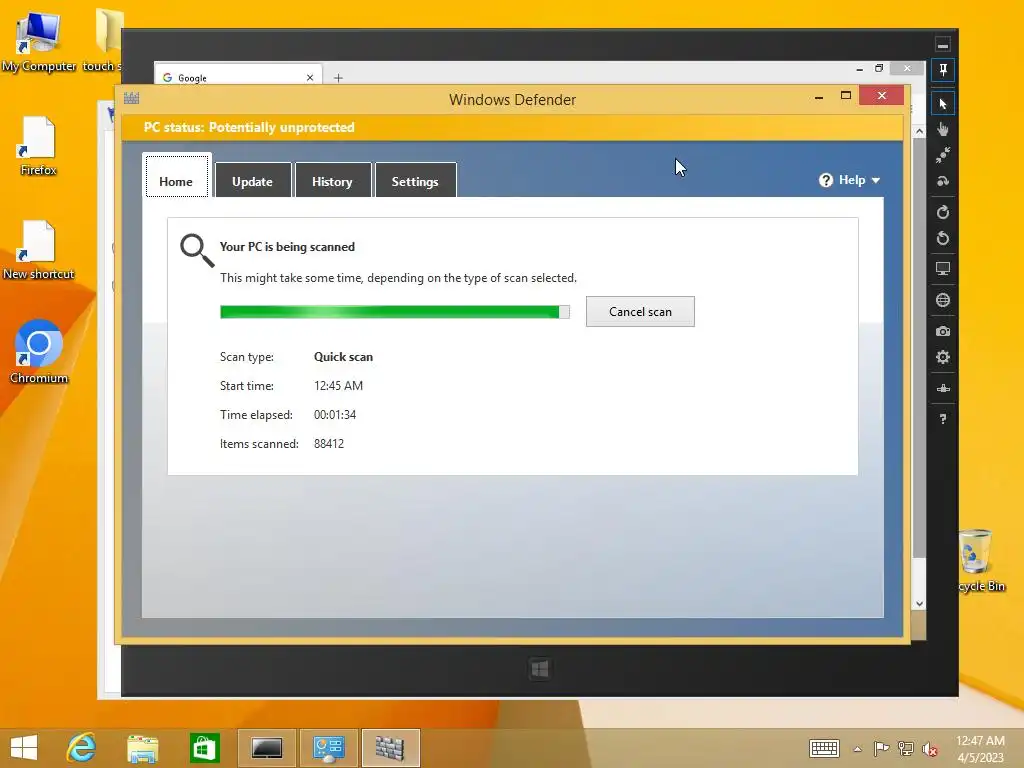Open Windows Store from taskbar
The image size is (1024, 768).
tap(204, 748)
